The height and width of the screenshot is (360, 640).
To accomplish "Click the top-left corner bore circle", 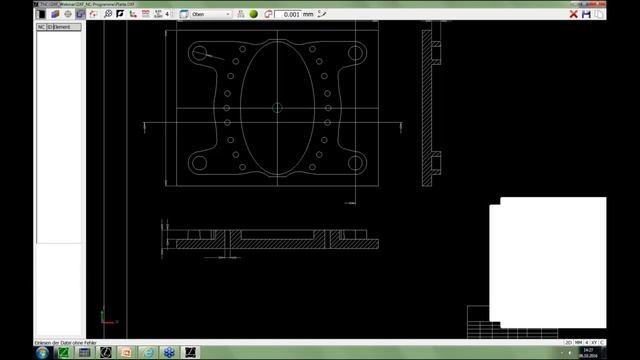I will coord(199,53).
